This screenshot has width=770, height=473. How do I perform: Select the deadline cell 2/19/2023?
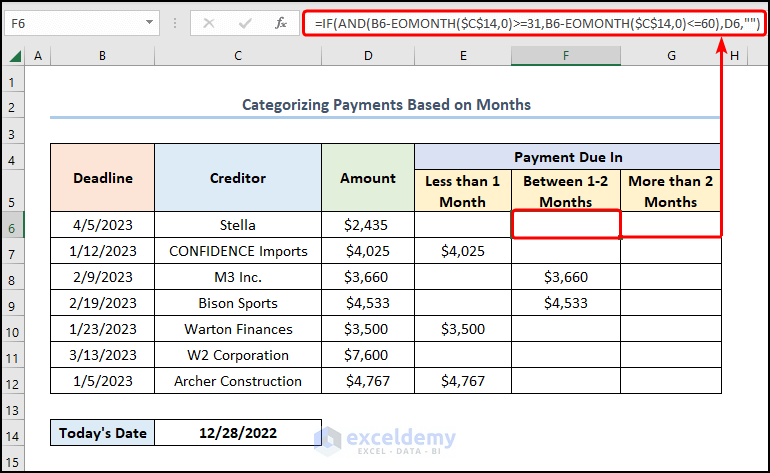103,303
